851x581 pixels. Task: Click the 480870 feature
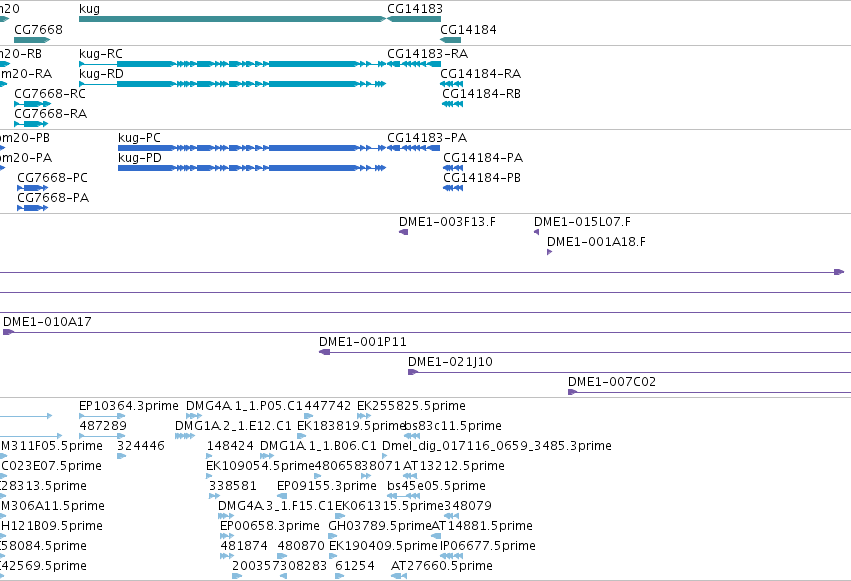click(x=282, y=557)
